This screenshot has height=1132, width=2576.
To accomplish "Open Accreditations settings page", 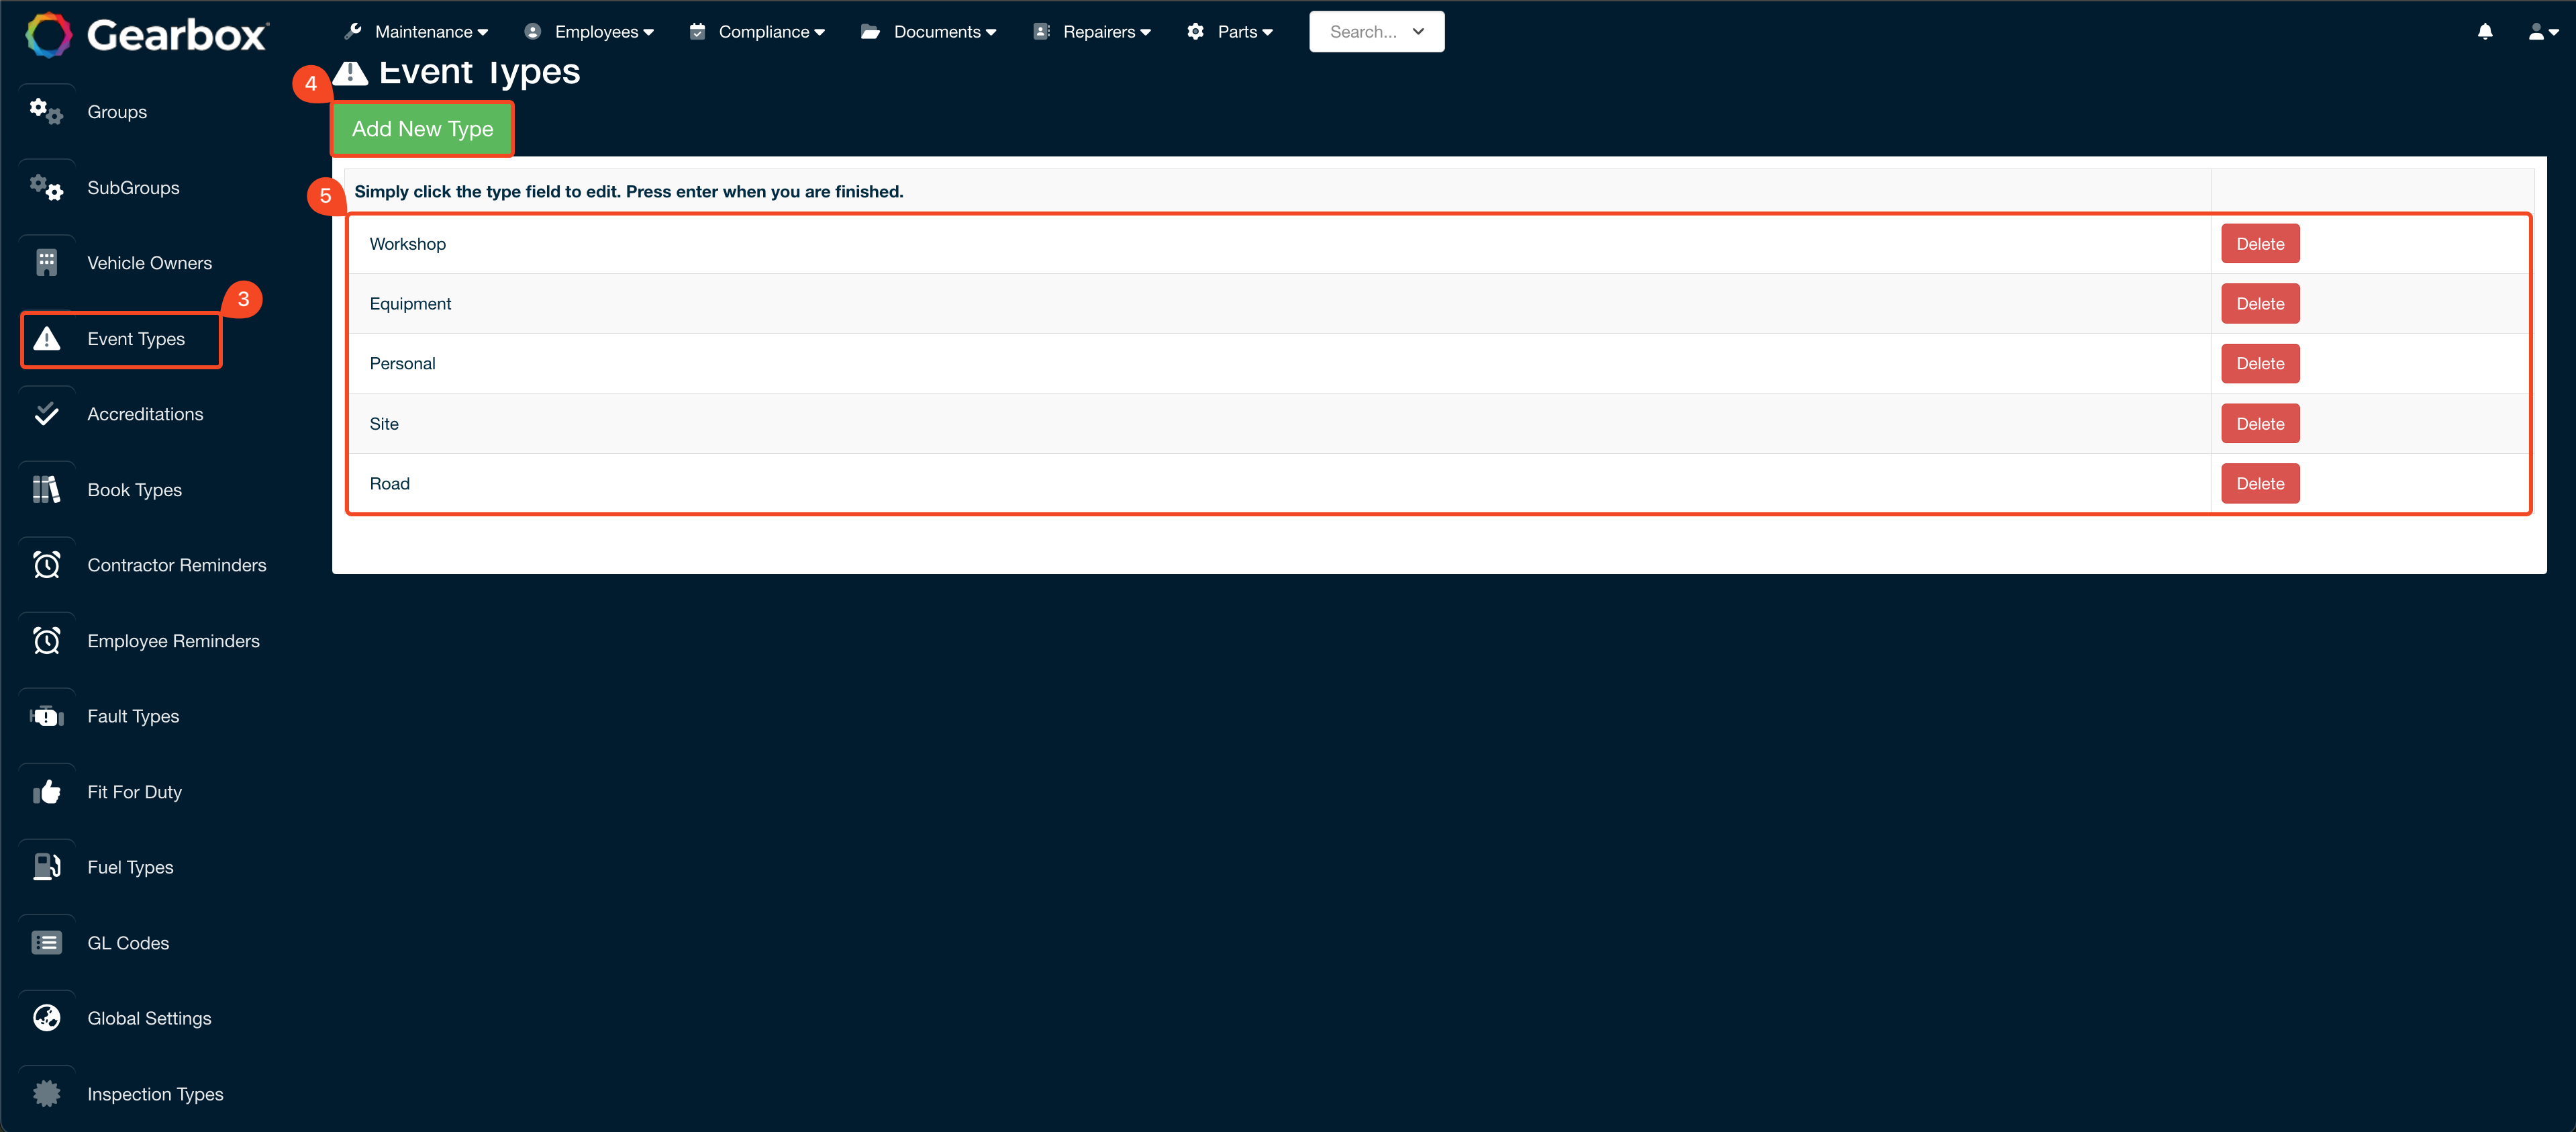I will [145, 414].
